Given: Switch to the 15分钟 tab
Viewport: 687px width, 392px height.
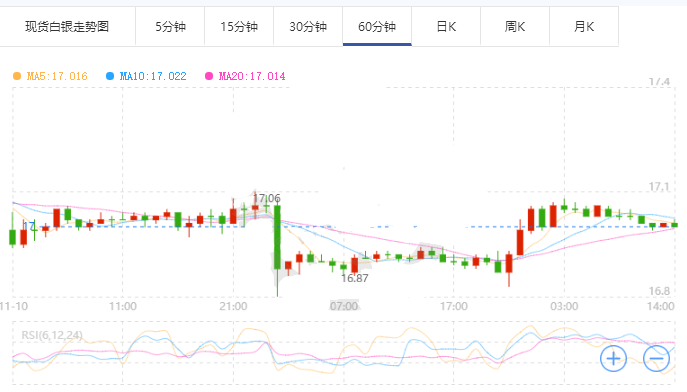Looking at the screenshot, I should click(x=239, y=27).
